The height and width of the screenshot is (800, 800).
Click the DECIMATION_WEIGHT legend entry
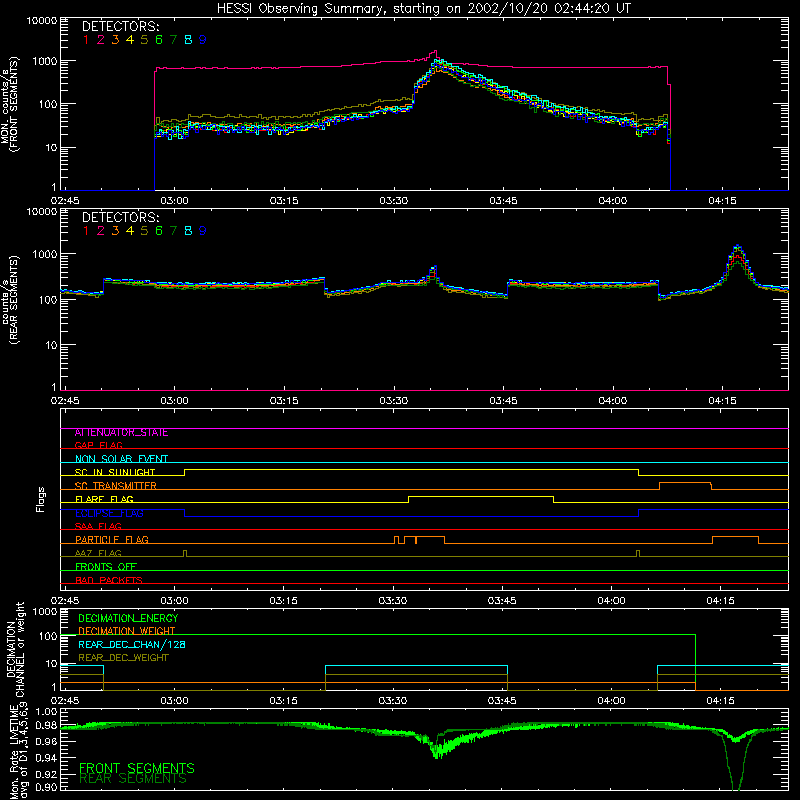[x=127, y=631]
